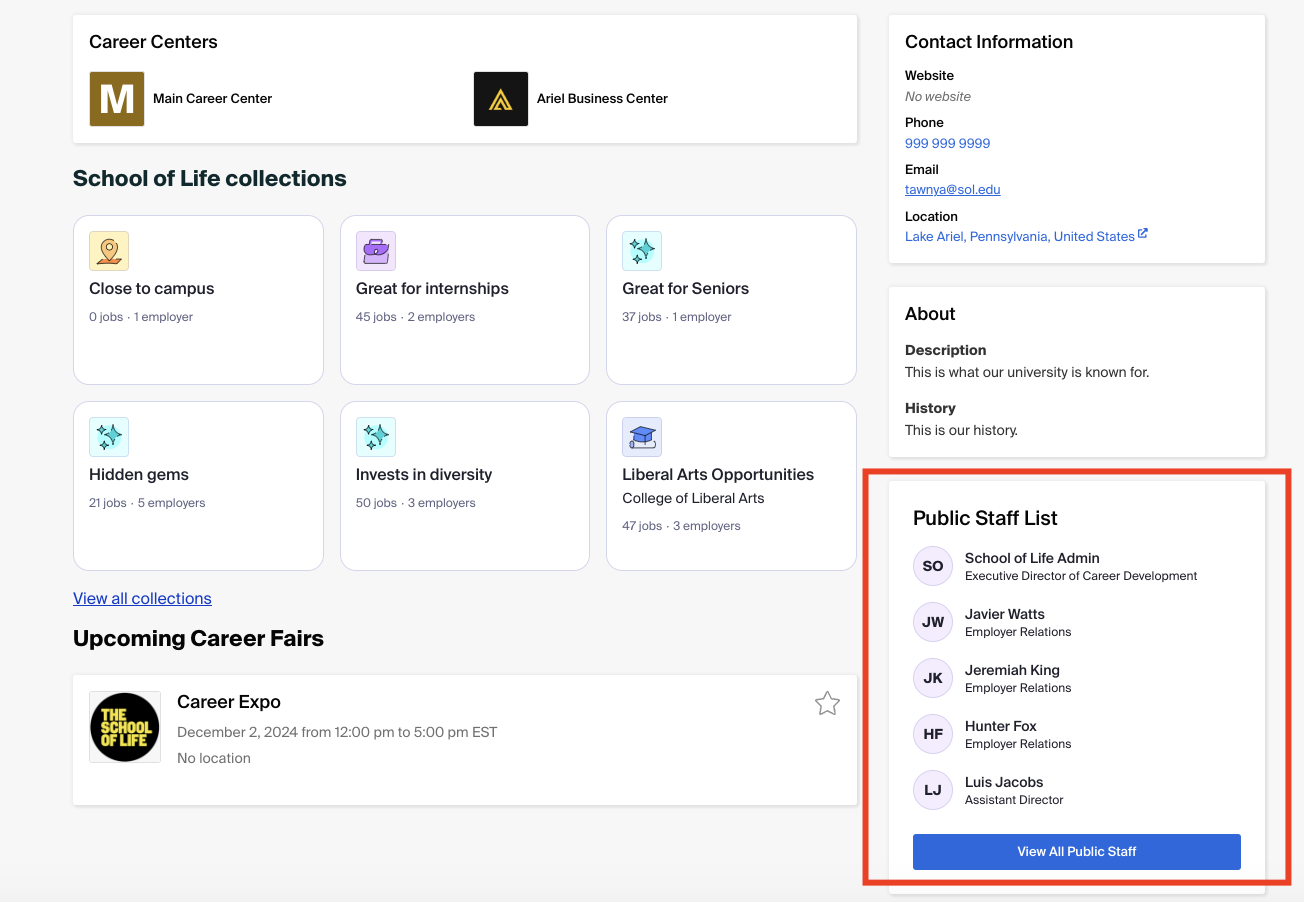1304x902 pixels.
Task: Click Javier Watts staff name
Action: point(1005,614)
